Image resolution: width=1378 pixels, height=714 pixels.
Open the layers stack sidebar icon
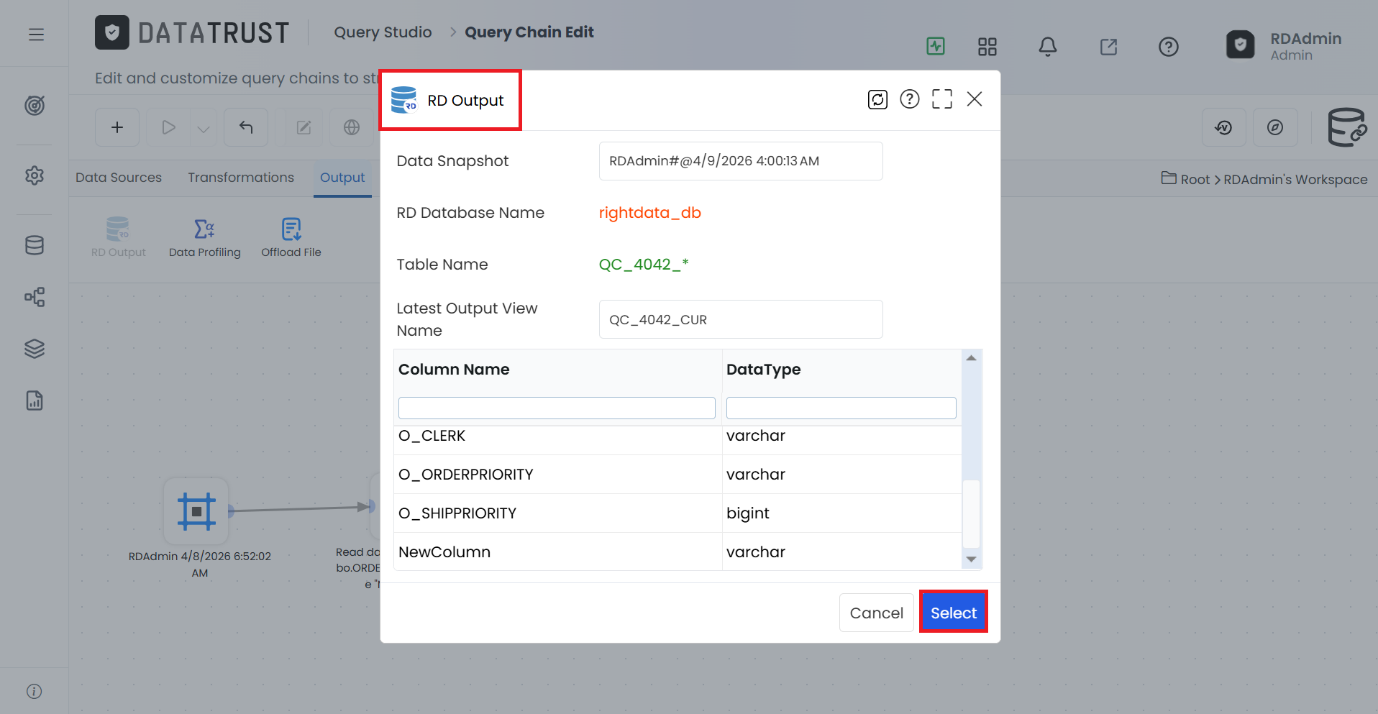point(35,349)
